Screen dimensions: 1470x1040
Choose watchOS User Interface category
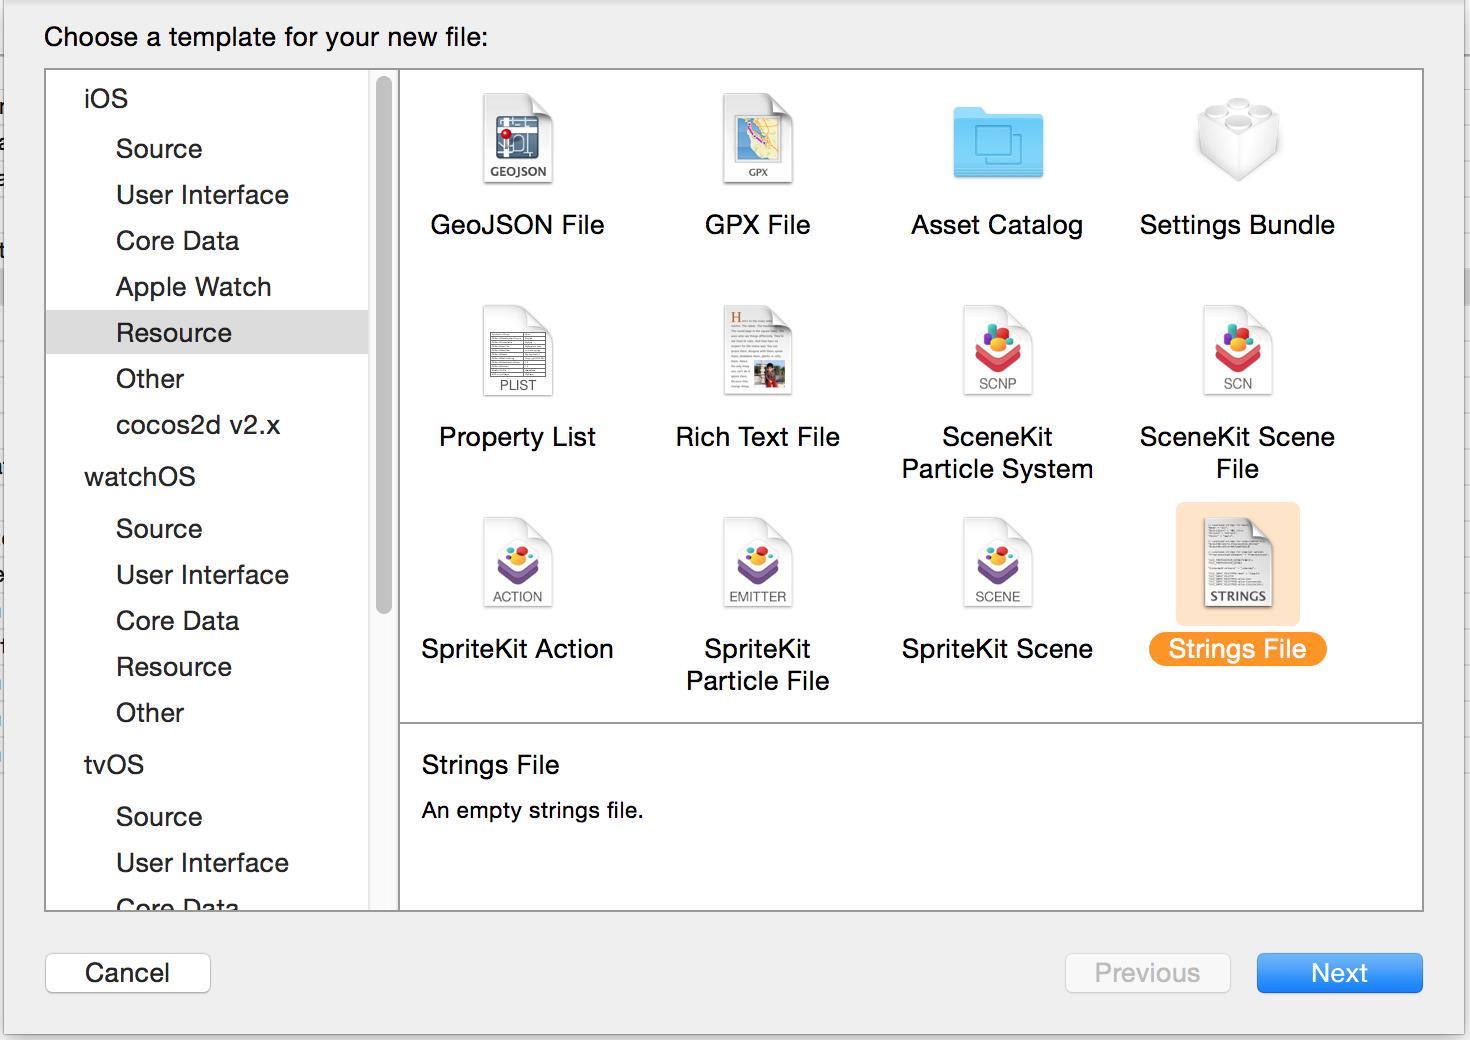[202, 575]
